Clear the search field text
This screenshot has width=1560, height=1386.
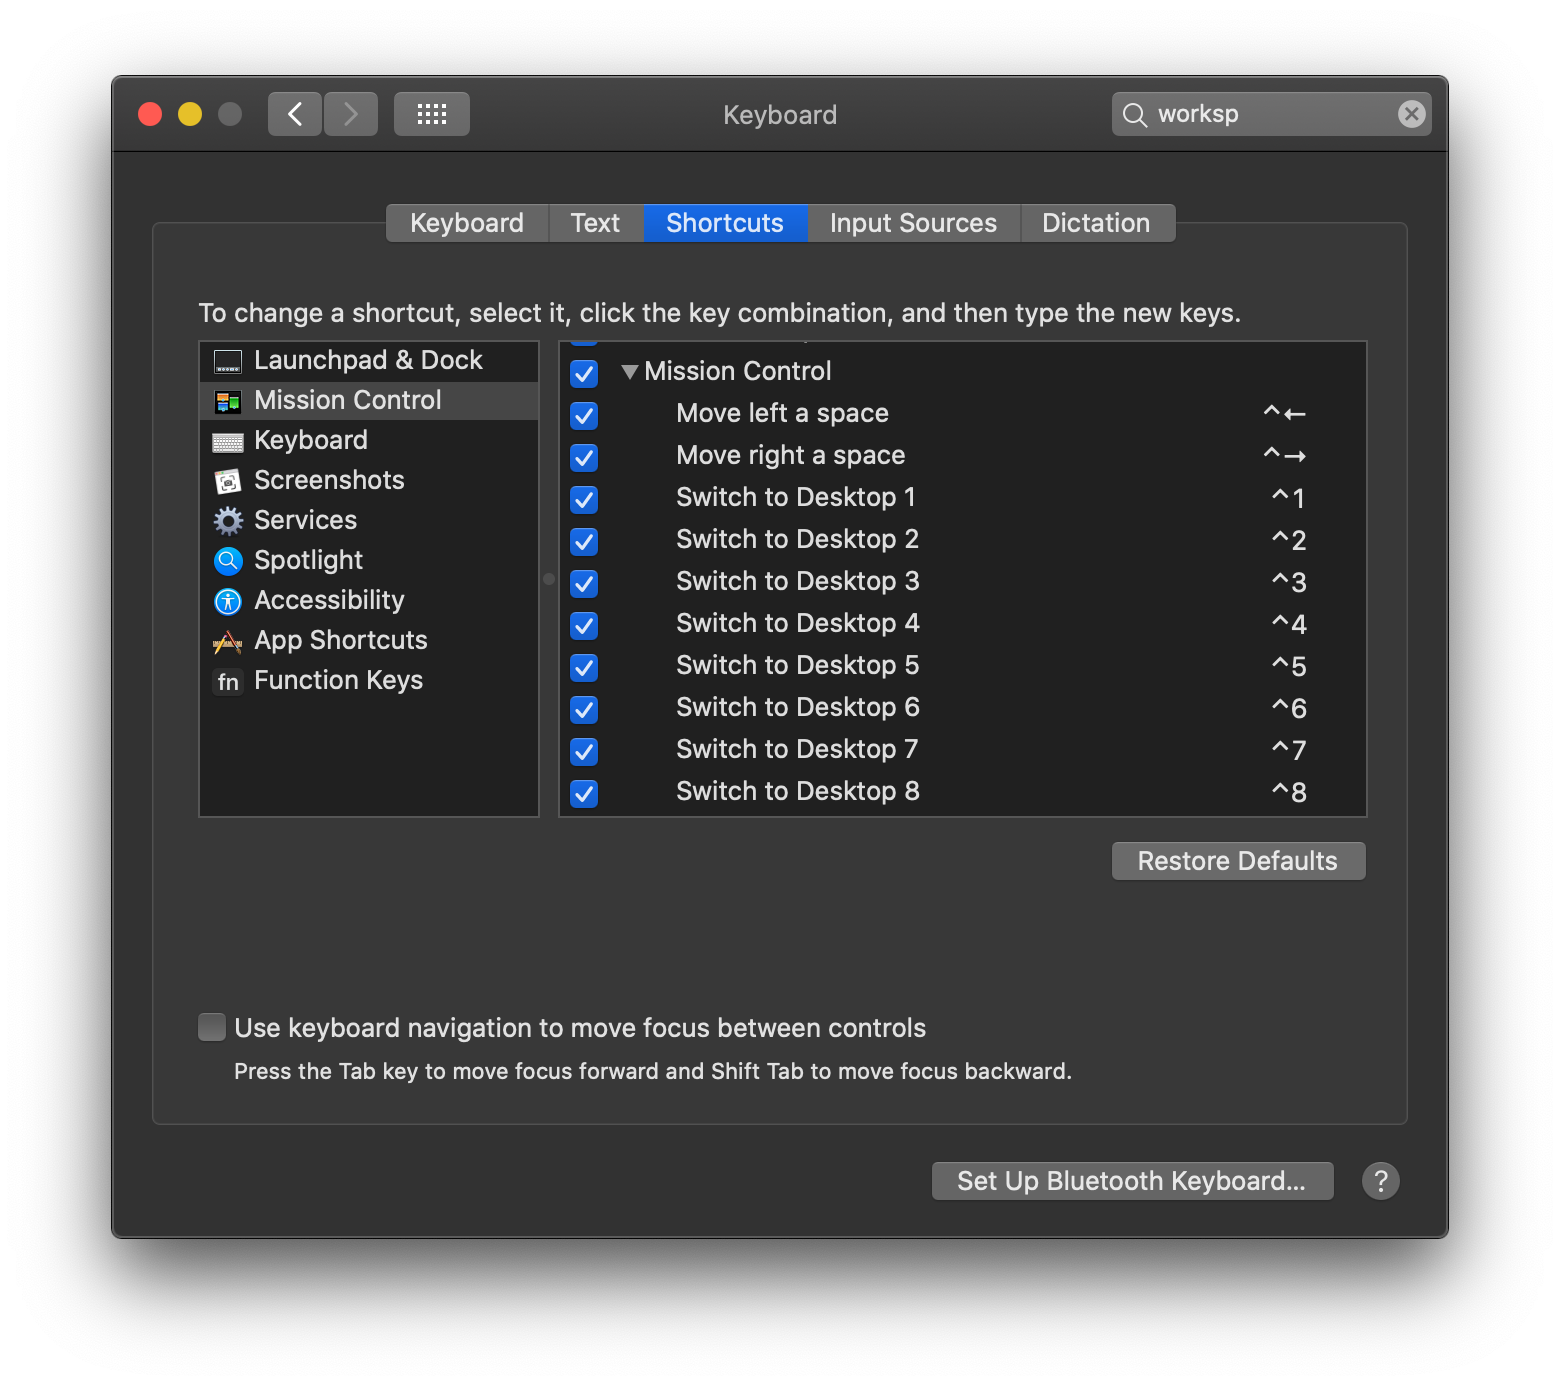[1411, 114]
